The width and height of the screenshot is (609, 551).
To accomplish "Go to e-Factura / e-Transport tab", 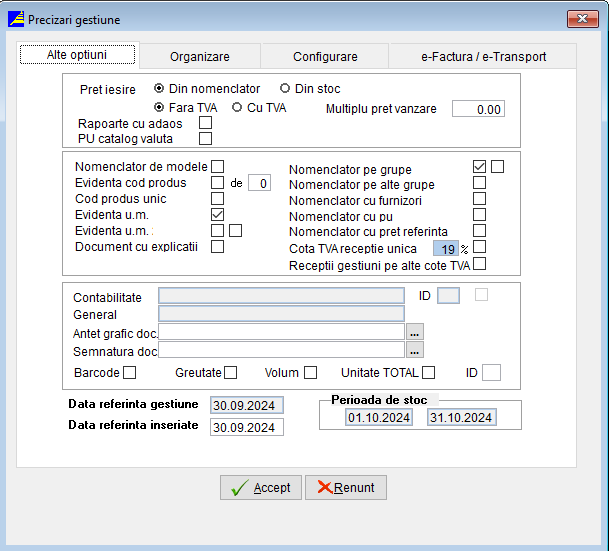I will (482, 57).
